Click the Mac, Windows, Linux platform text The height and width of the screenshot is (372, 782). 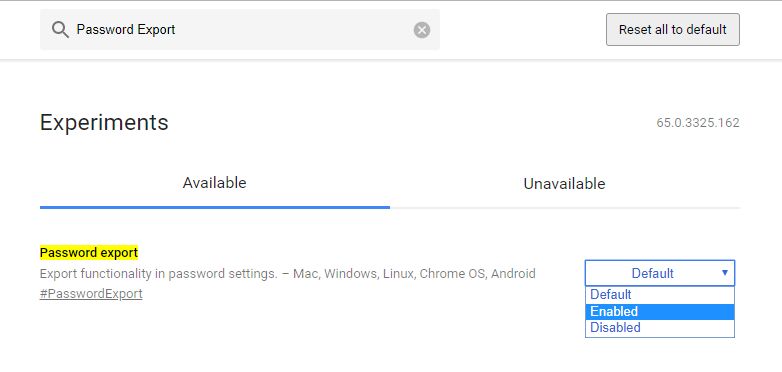tap(354, 274)
